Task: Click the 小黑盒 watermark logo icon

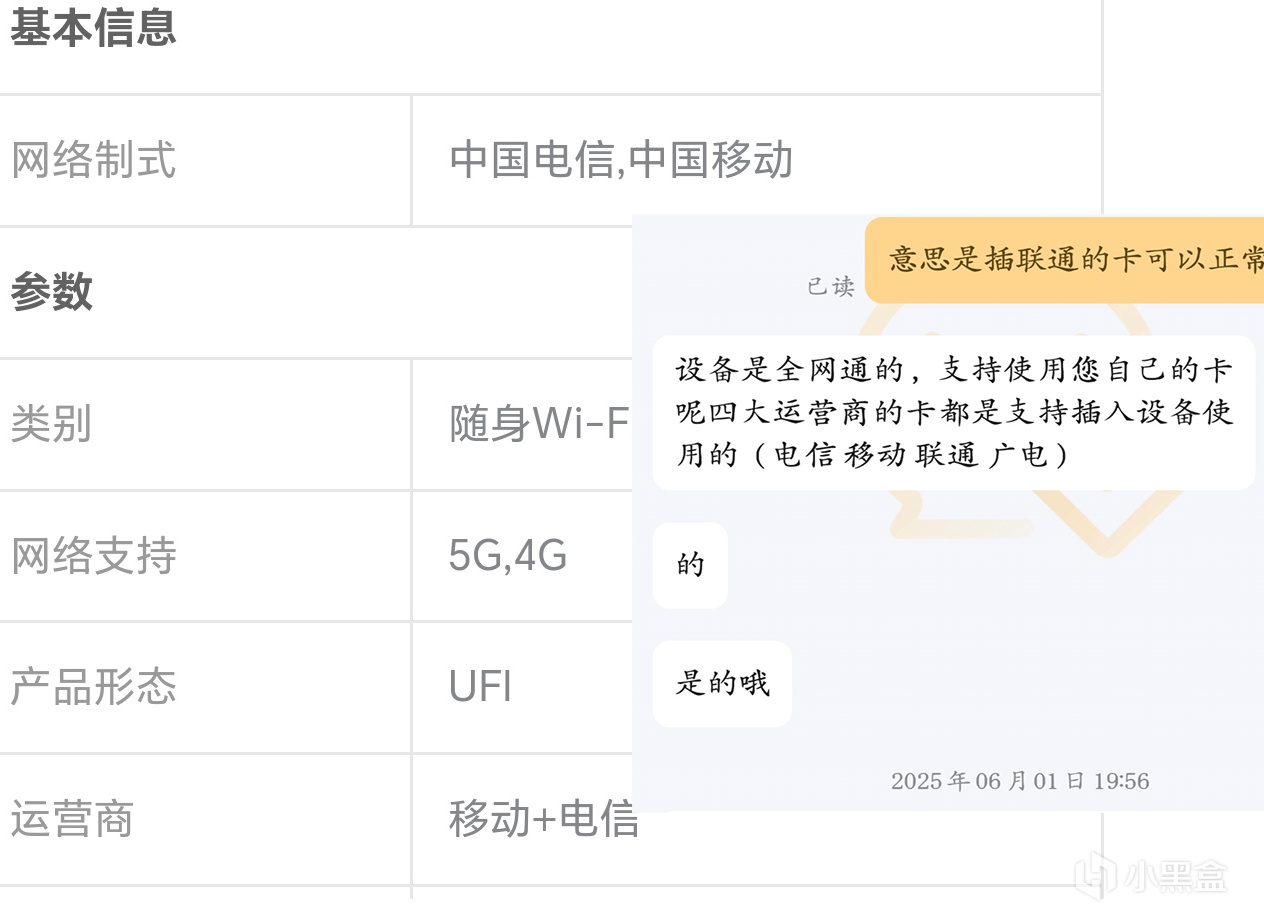Action: click(1096, 874)
